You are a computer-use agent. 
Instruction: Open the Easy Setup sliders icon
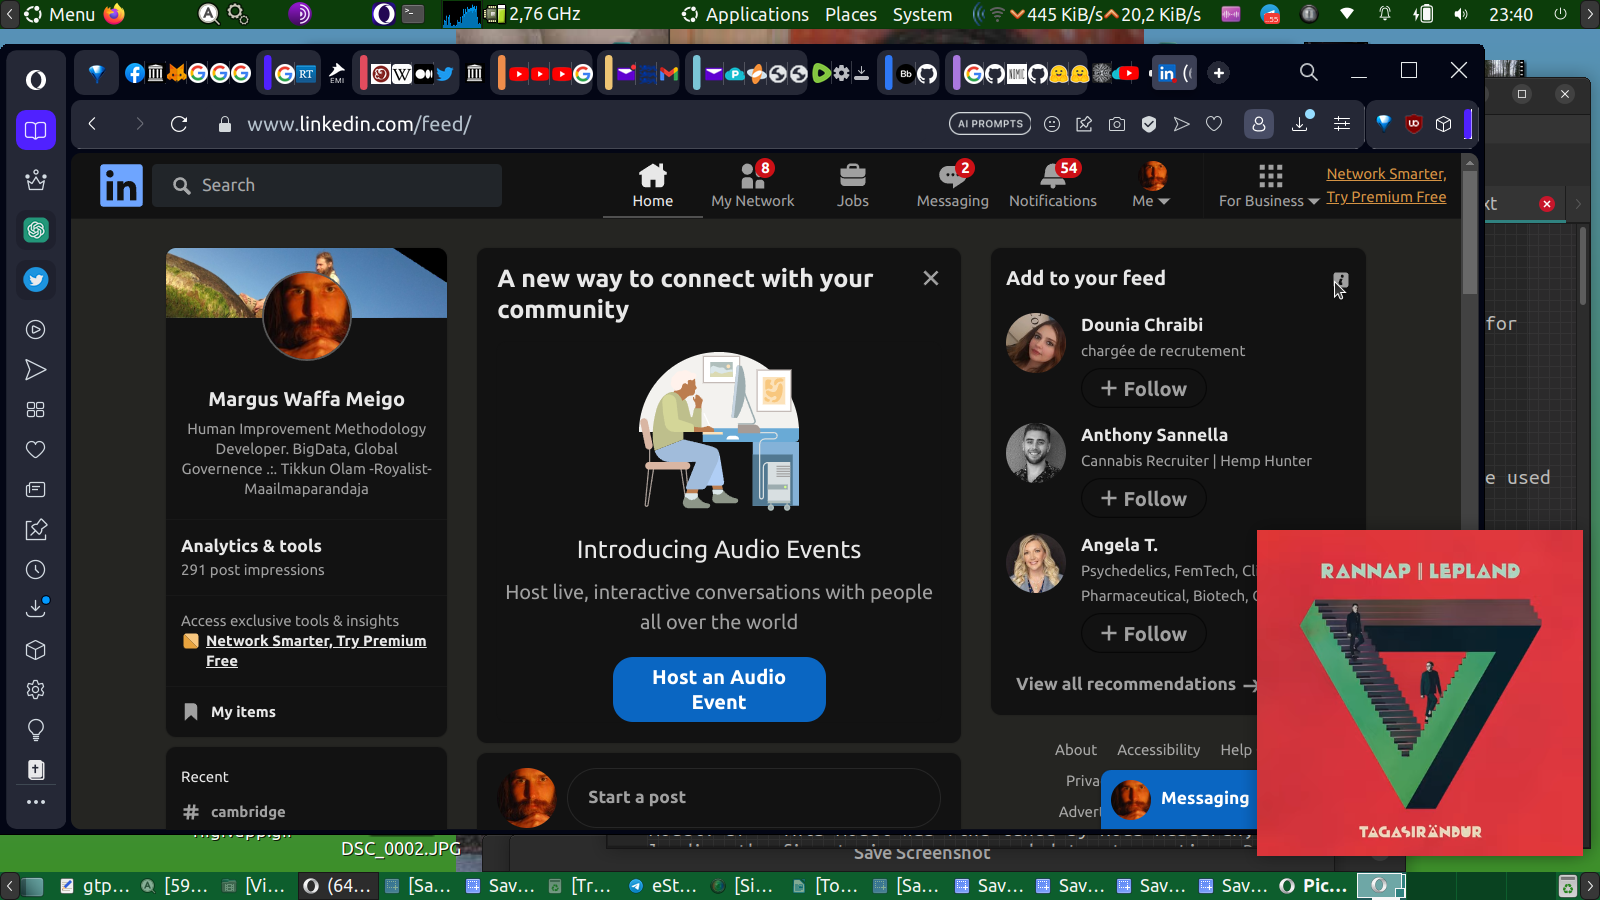click(1342, 124)
